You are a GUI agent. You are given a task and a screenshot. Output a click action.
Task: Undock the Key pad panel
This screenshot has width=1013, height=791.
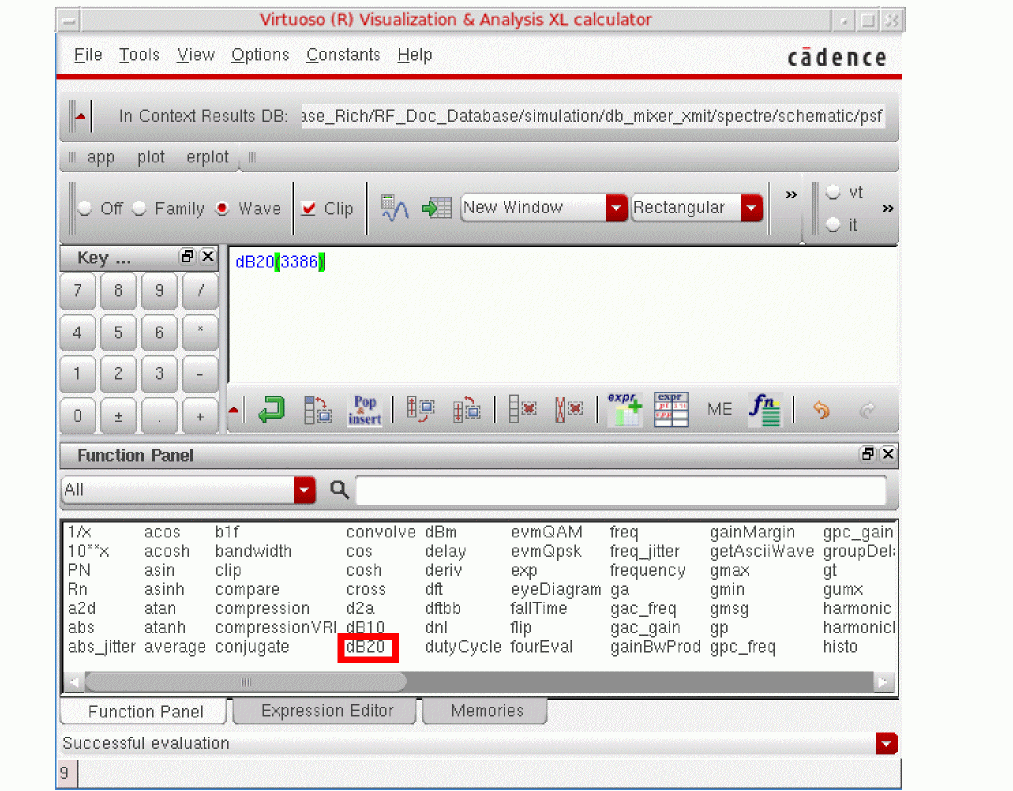point(187,257)
